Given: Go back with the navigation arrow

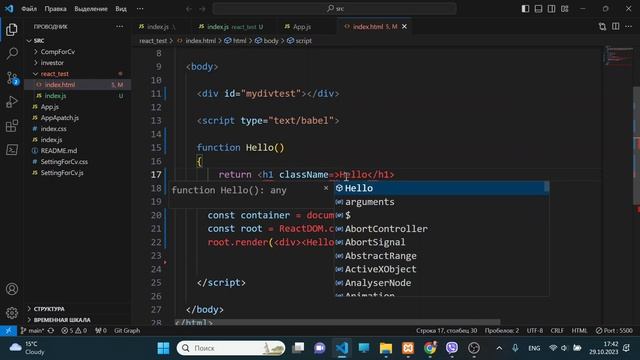Looking at the screenshot, I should click(189, 9).
